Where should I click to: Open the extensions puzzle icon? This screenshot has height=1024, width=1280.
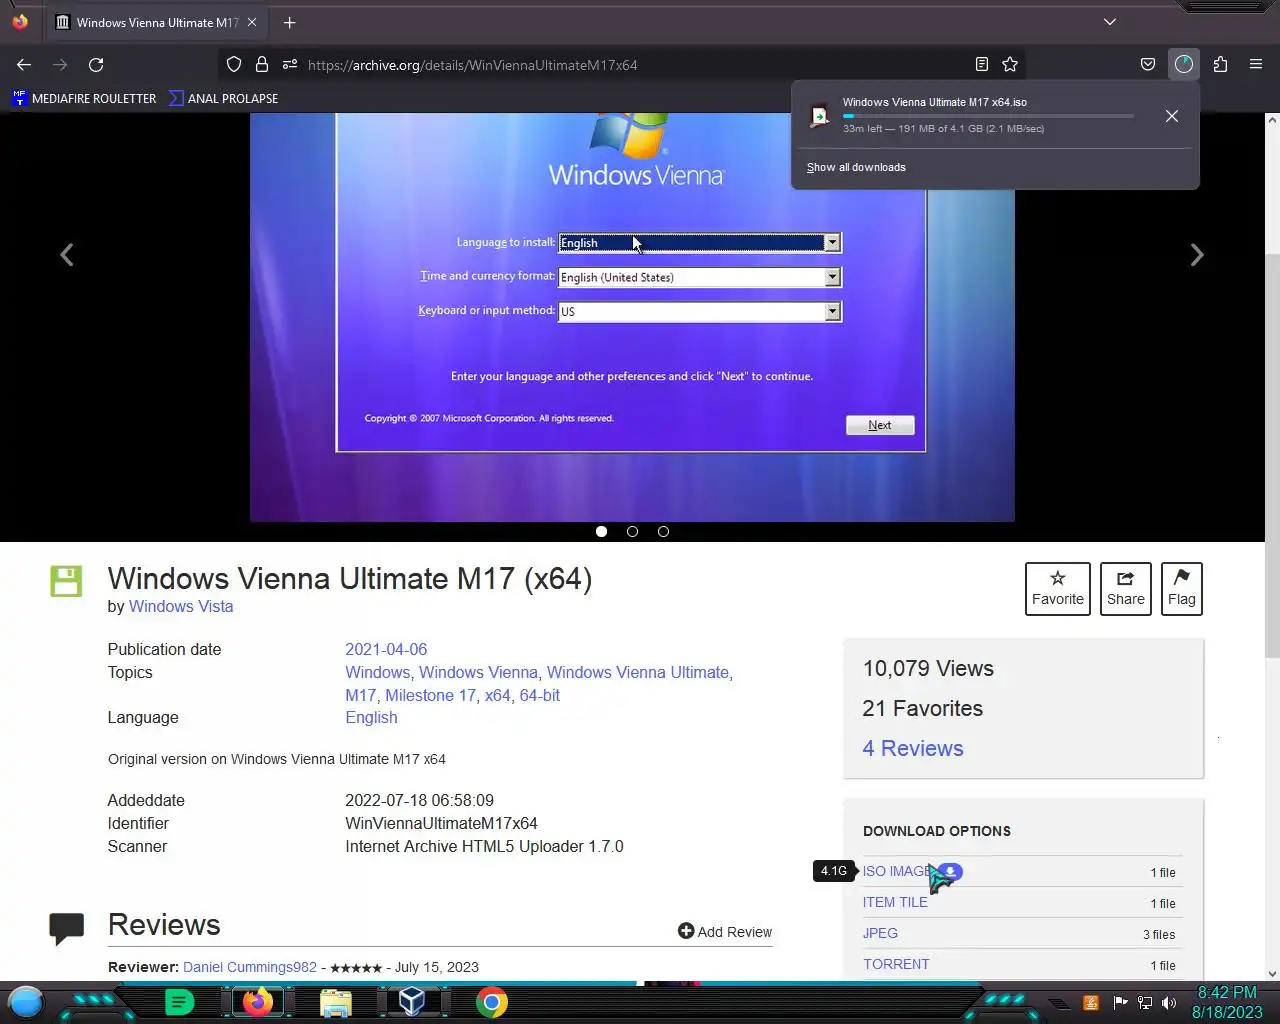[1220, 65]
